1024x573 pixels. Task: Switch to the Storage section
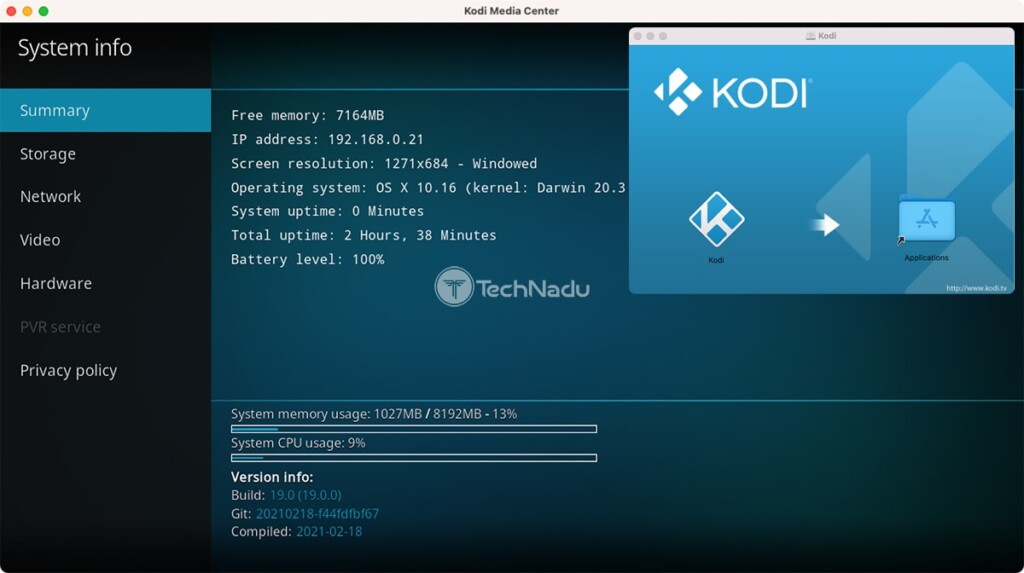(105, 154)
